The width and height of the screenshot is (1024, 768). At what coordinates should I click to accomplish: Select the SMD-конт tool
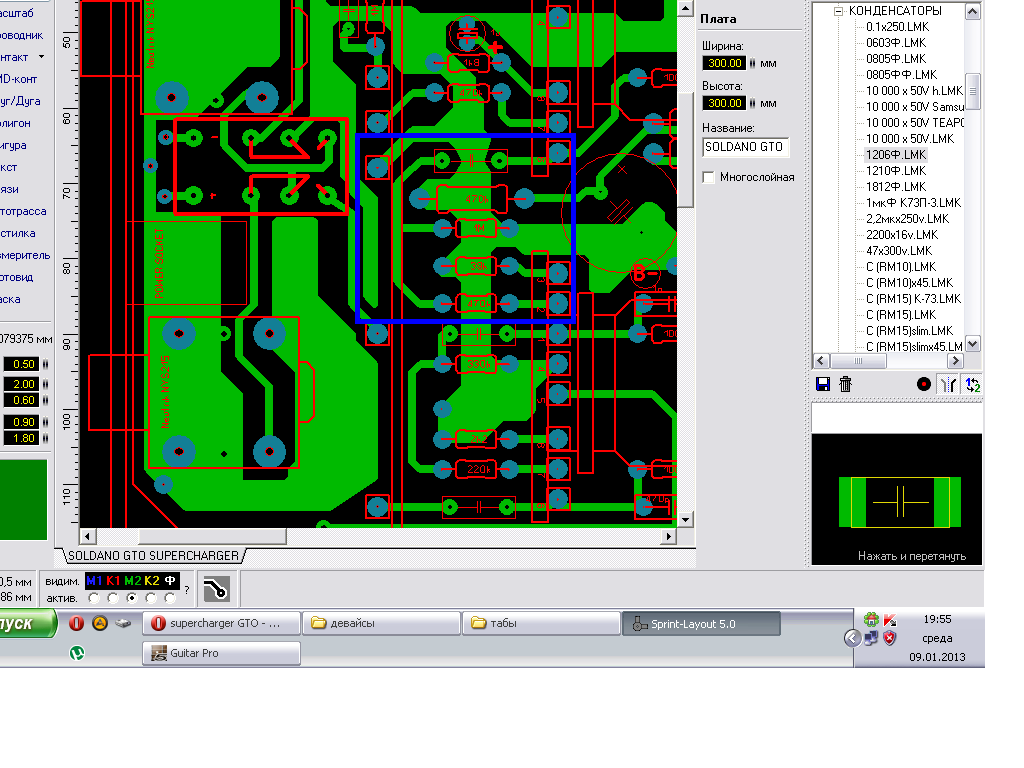(18, 79)
